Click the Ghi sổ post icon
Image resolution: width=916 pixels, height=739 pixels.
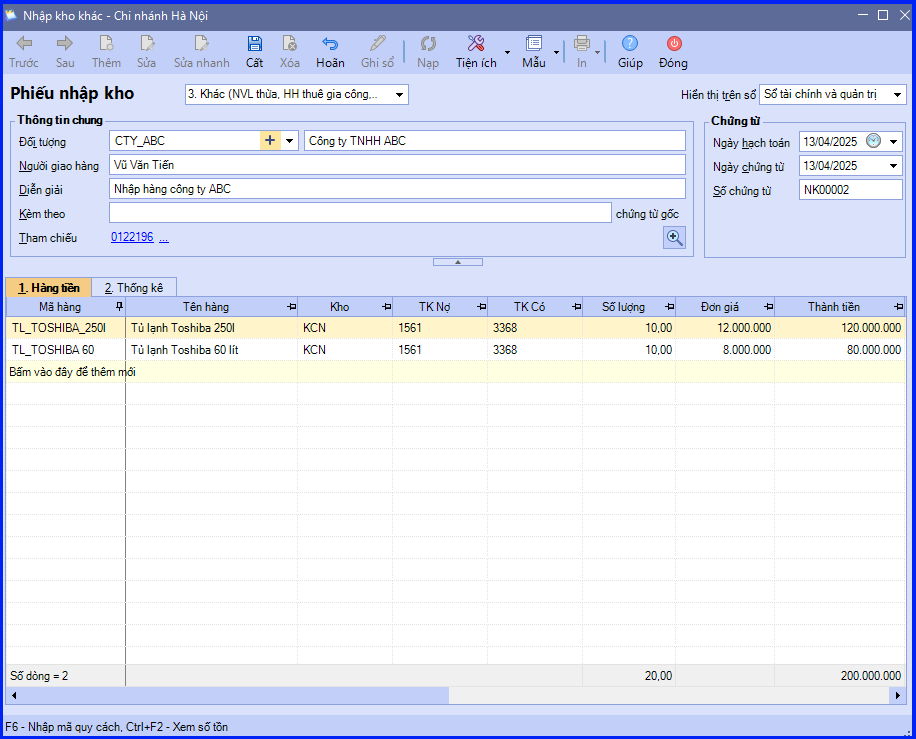377,43
